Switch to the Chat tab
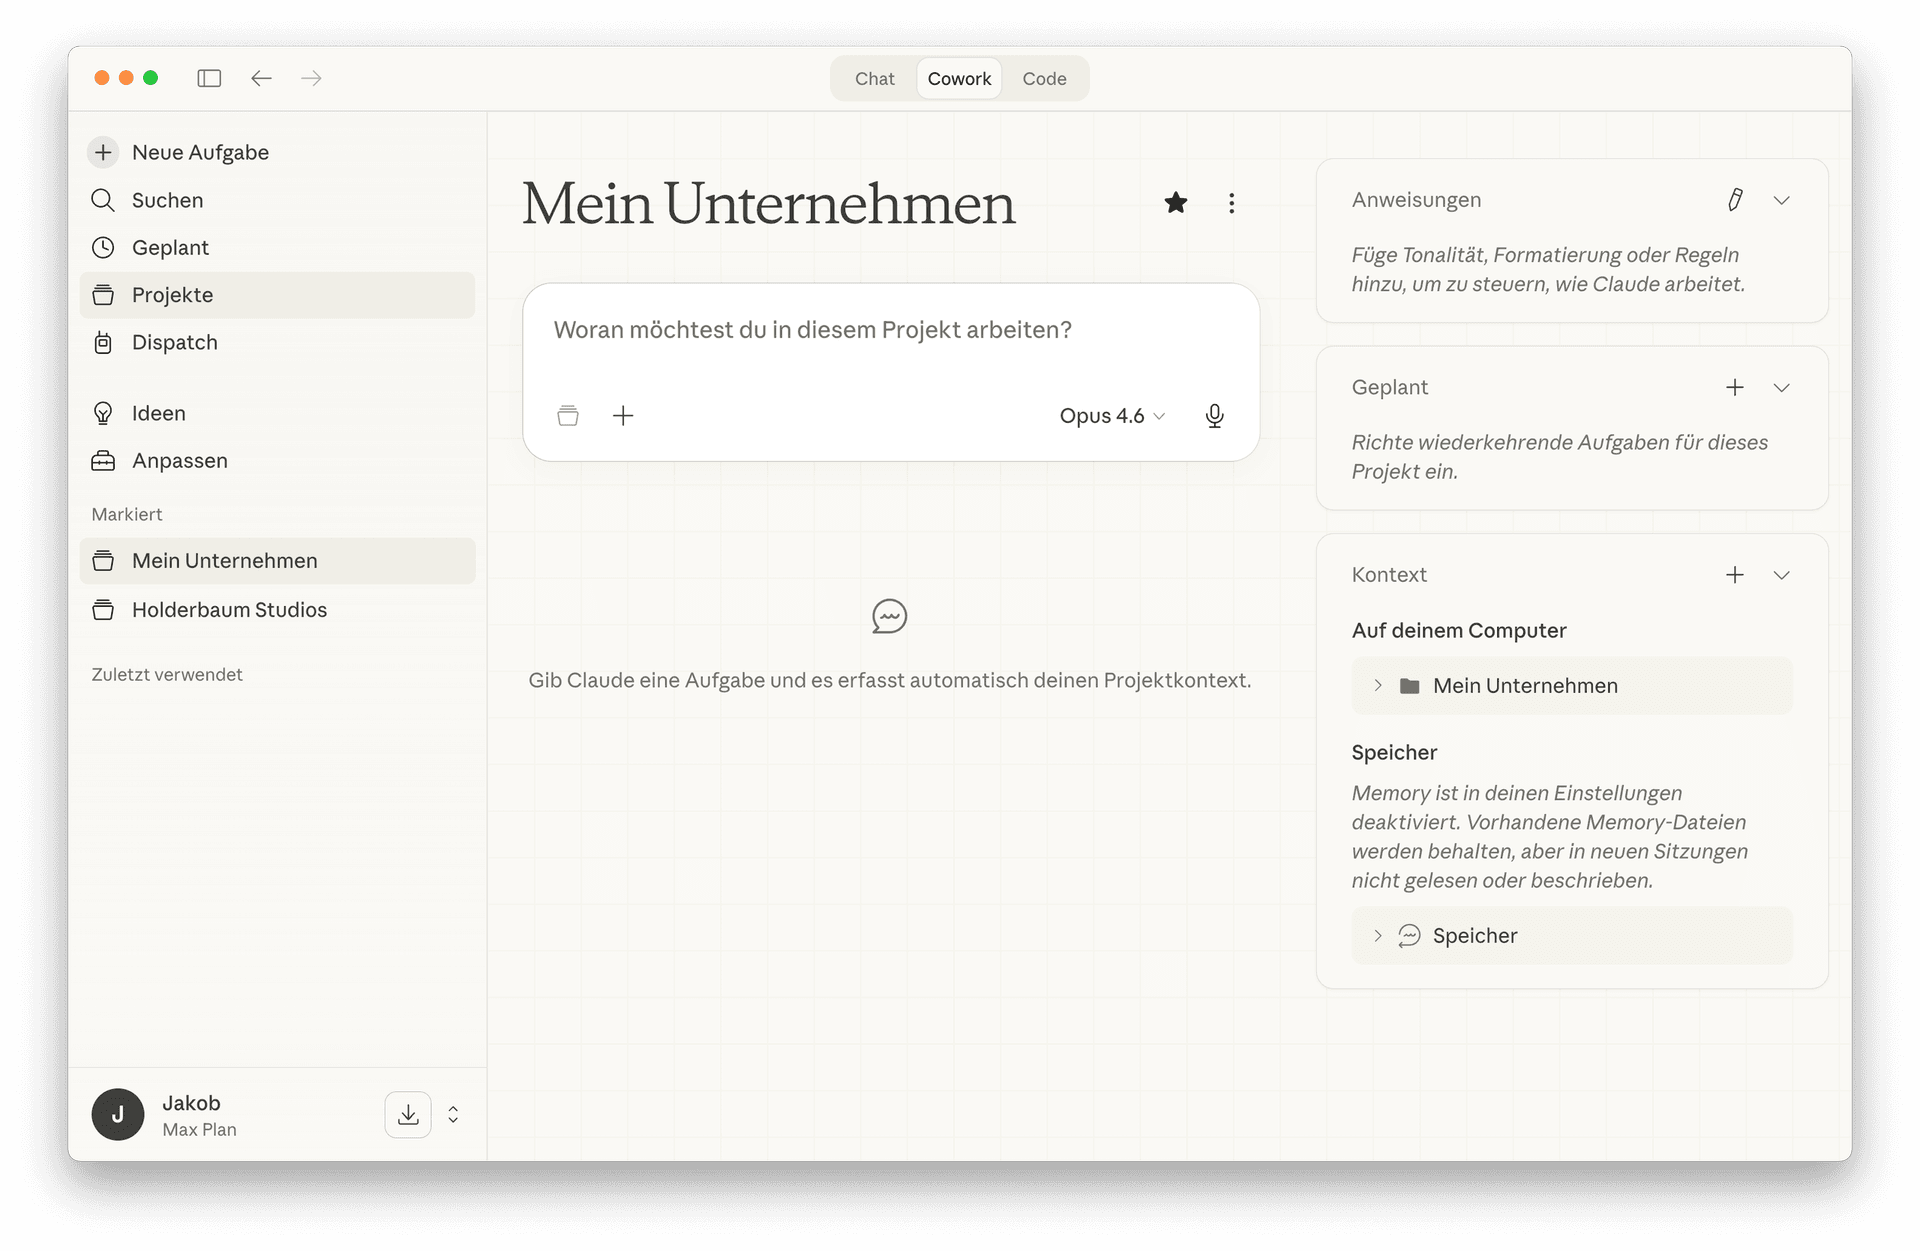The height and width of the screenshot is (1251, 1920). (x=874, y=79)
